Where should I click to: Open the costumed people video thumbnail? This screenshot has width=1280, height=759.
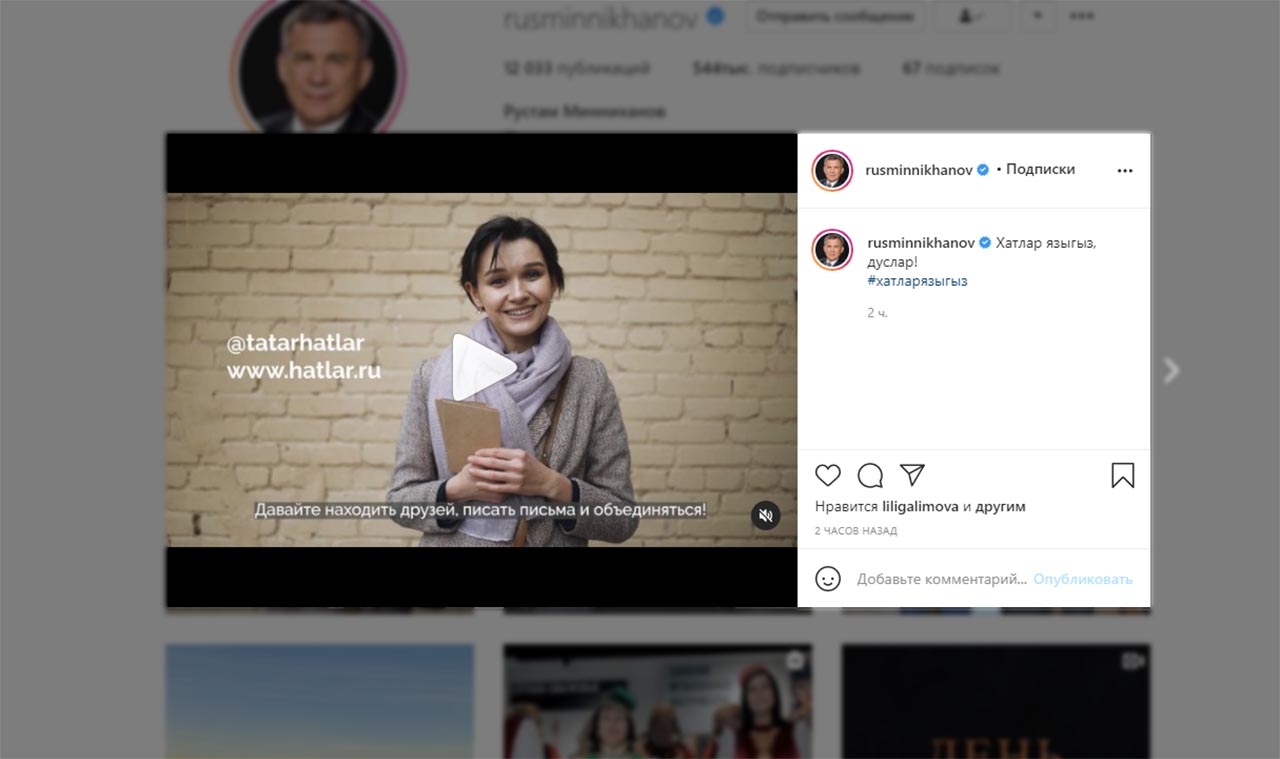pos(658,701)
